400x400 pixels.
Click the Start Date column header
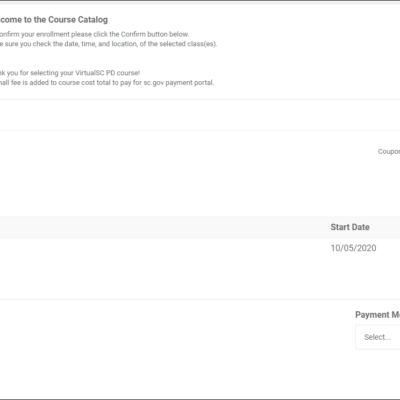(350, 227)
